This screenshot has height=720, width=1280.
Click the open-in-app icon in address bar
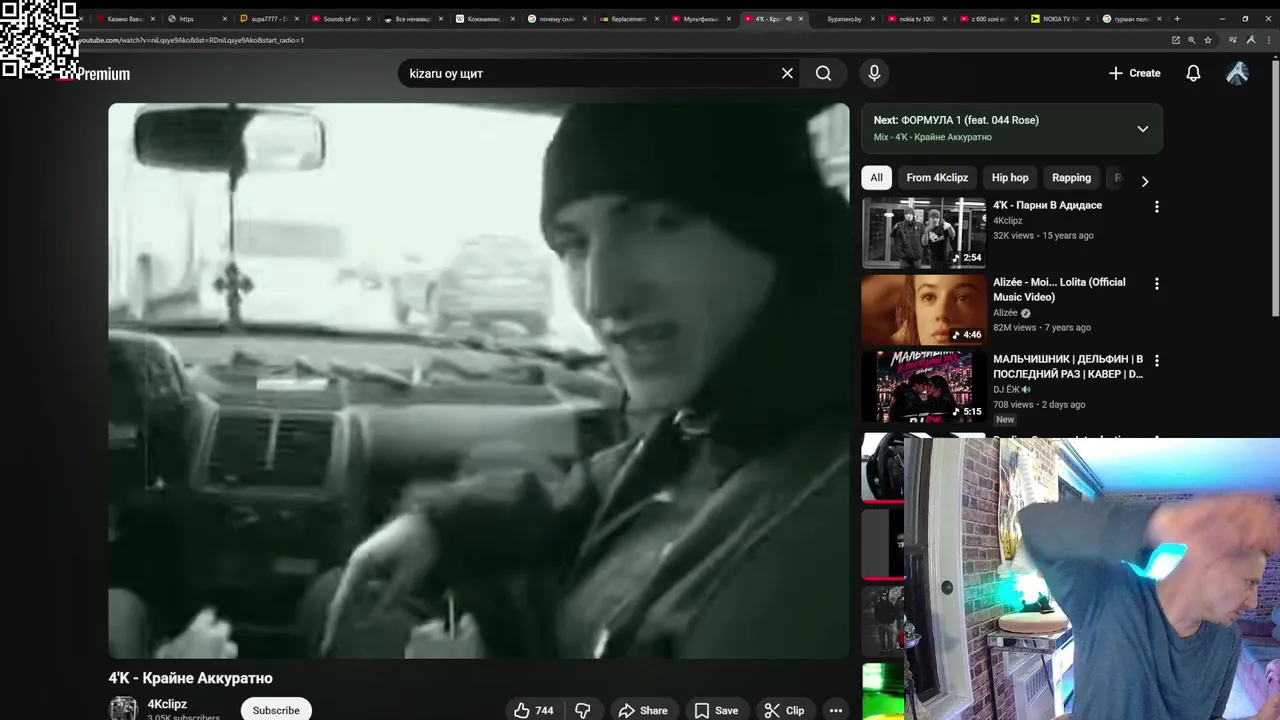tap(1176, 40)
